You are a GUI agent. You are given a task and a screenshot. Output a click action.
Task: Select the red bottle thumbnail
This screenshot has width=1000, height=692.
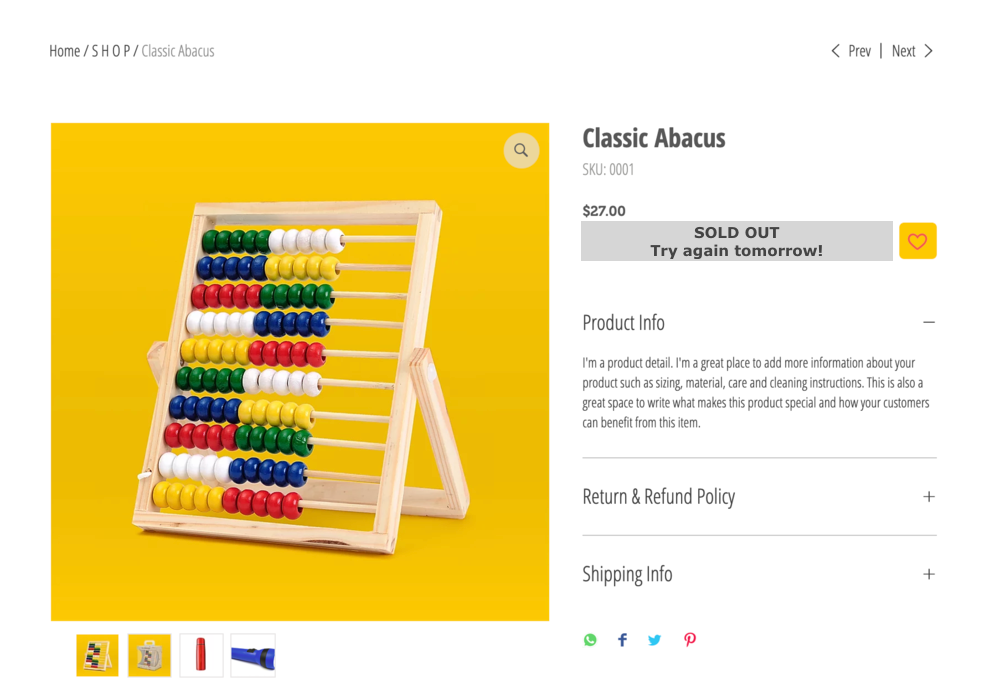pos(201,655)
